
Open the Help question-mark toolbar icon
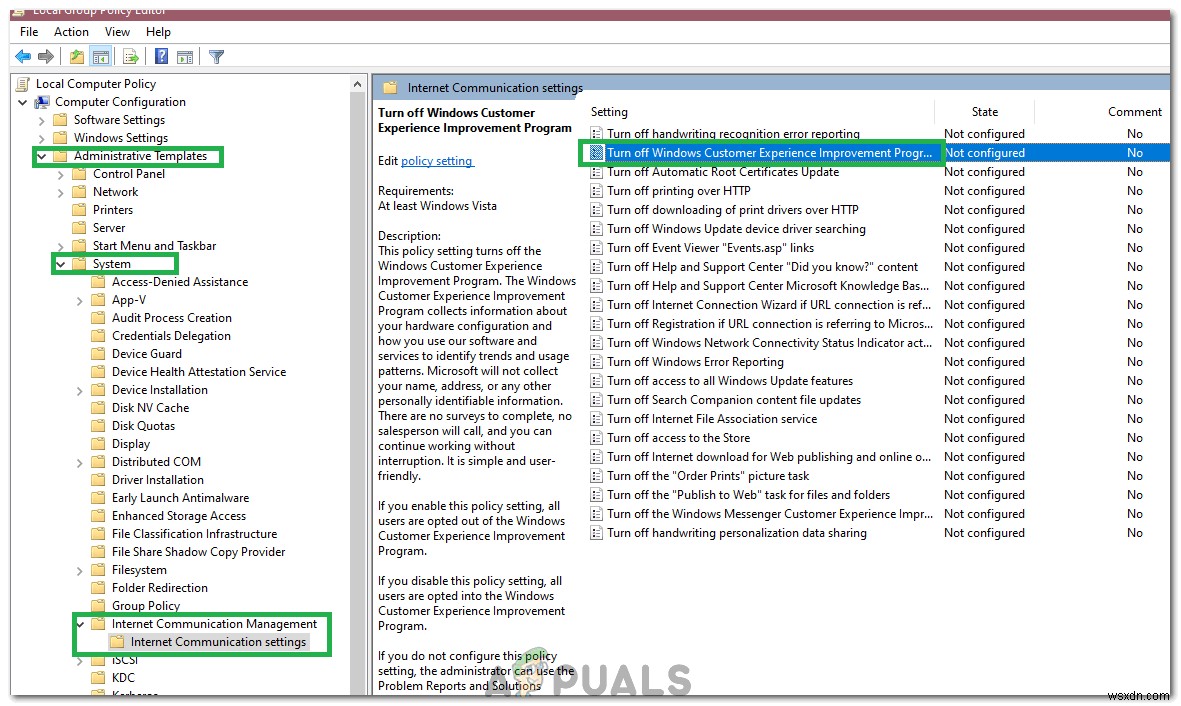pyautogui.click(x=161, y=57)
